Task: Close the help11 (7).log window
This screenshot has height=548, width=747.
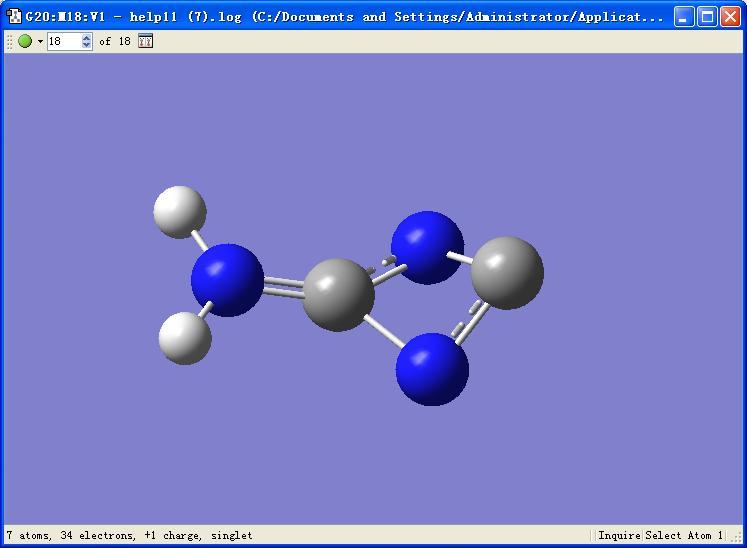Action: coord(730,17)
